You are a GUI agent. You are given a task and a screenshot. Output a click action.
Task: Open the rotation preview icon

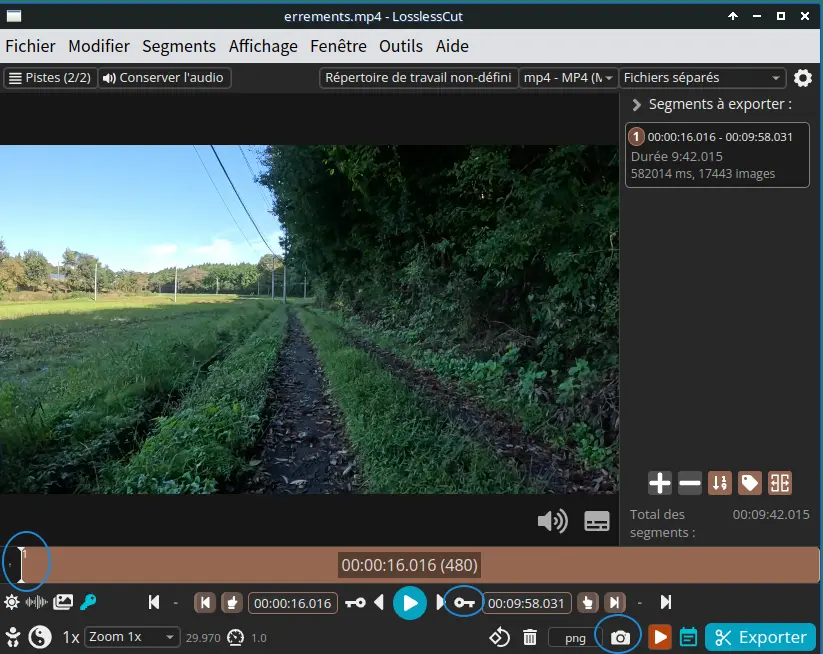[x=499, y=637]
